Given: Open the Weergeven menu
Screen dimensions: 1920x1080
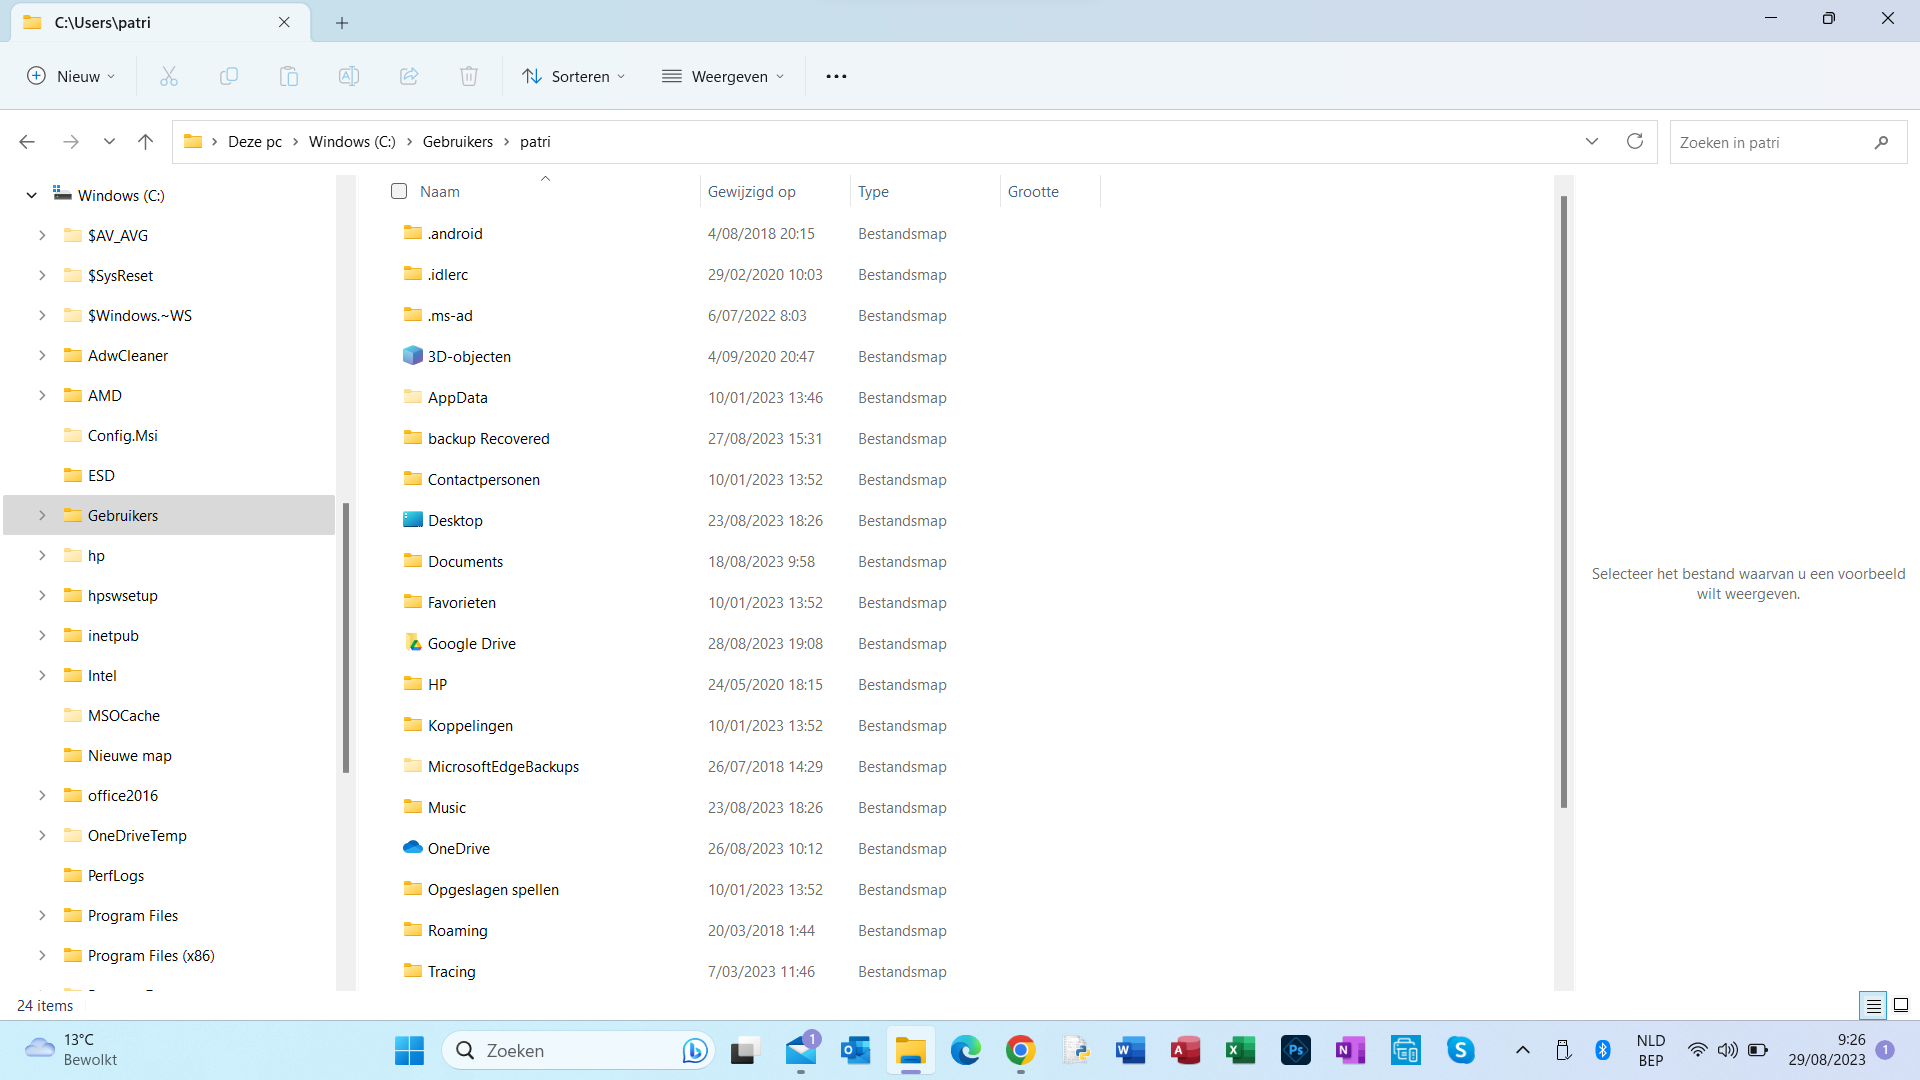Looking at the screenshot, I should click(x=723, y=76).
